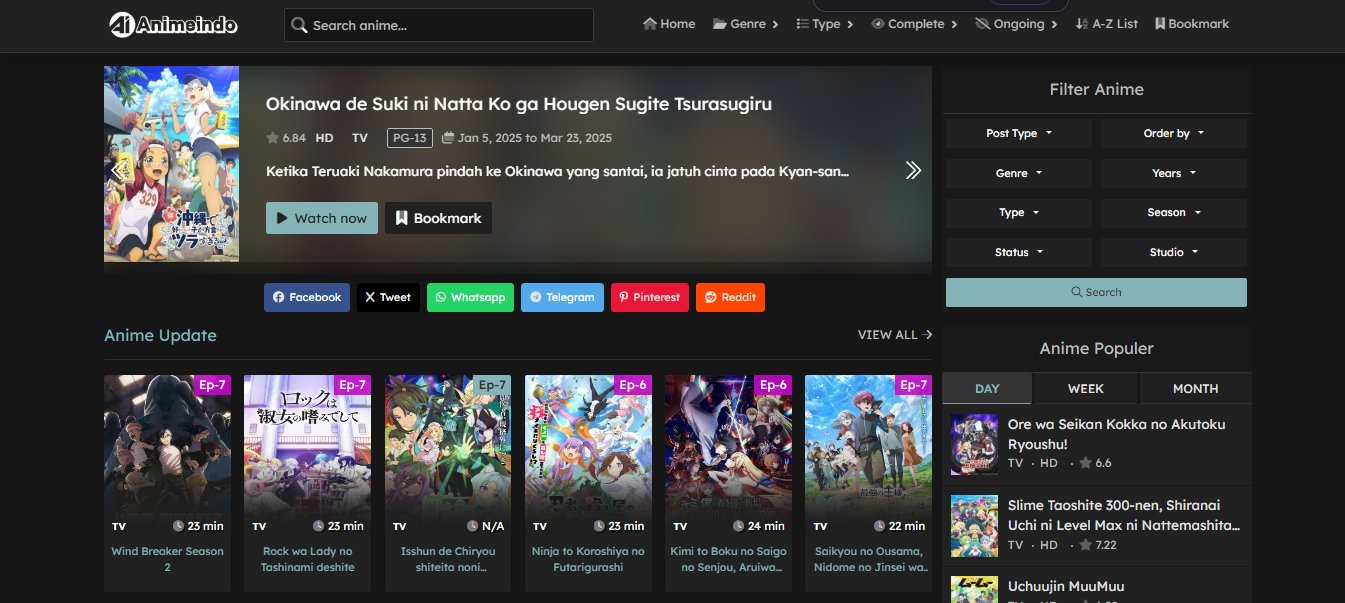This screenshot has width=1345, height=603.
Task: Click the filter Search button
Action: pyautogui.click(x=1096, y=292)
